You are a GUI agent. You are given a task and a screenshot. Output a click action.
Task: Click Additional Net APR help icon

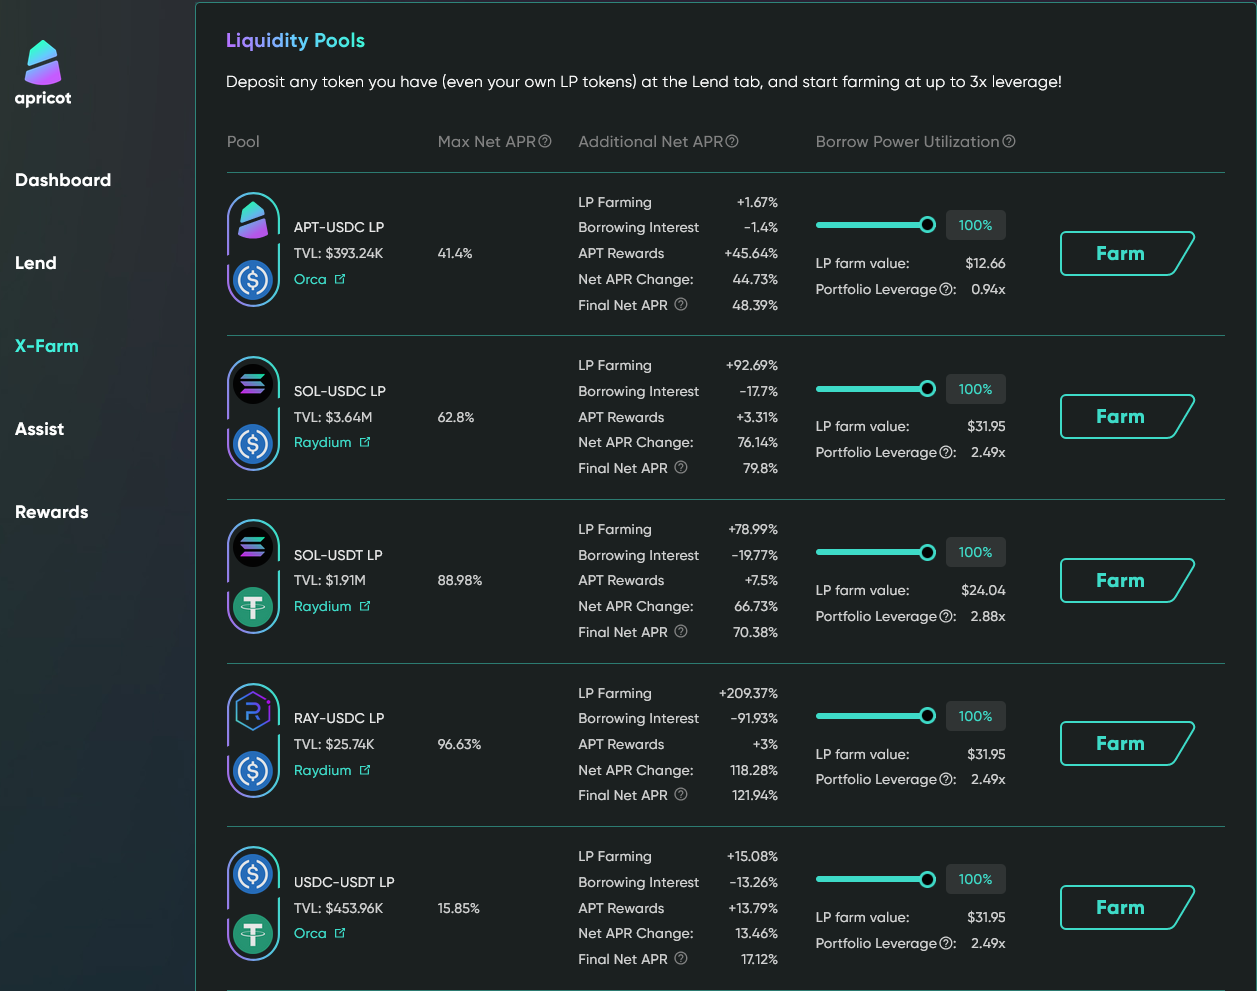coord(732,142)
